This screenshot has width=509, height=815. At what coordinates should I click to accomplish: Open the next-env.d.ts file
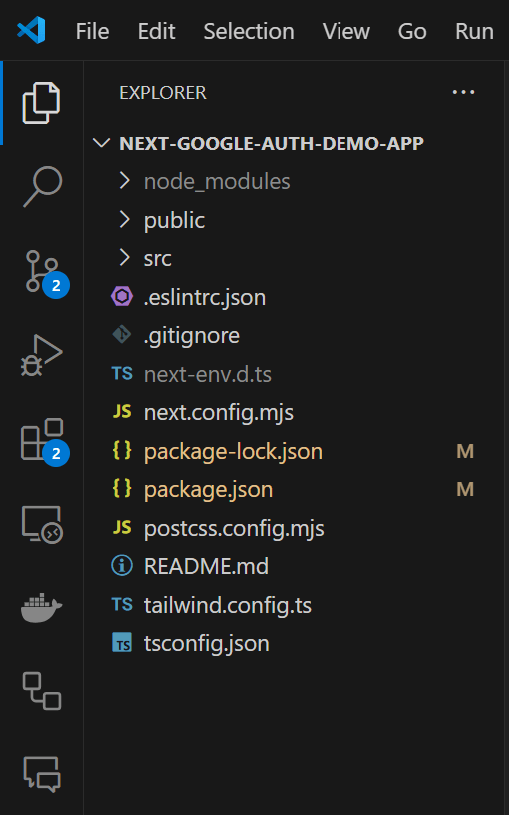tap(207, 374)
